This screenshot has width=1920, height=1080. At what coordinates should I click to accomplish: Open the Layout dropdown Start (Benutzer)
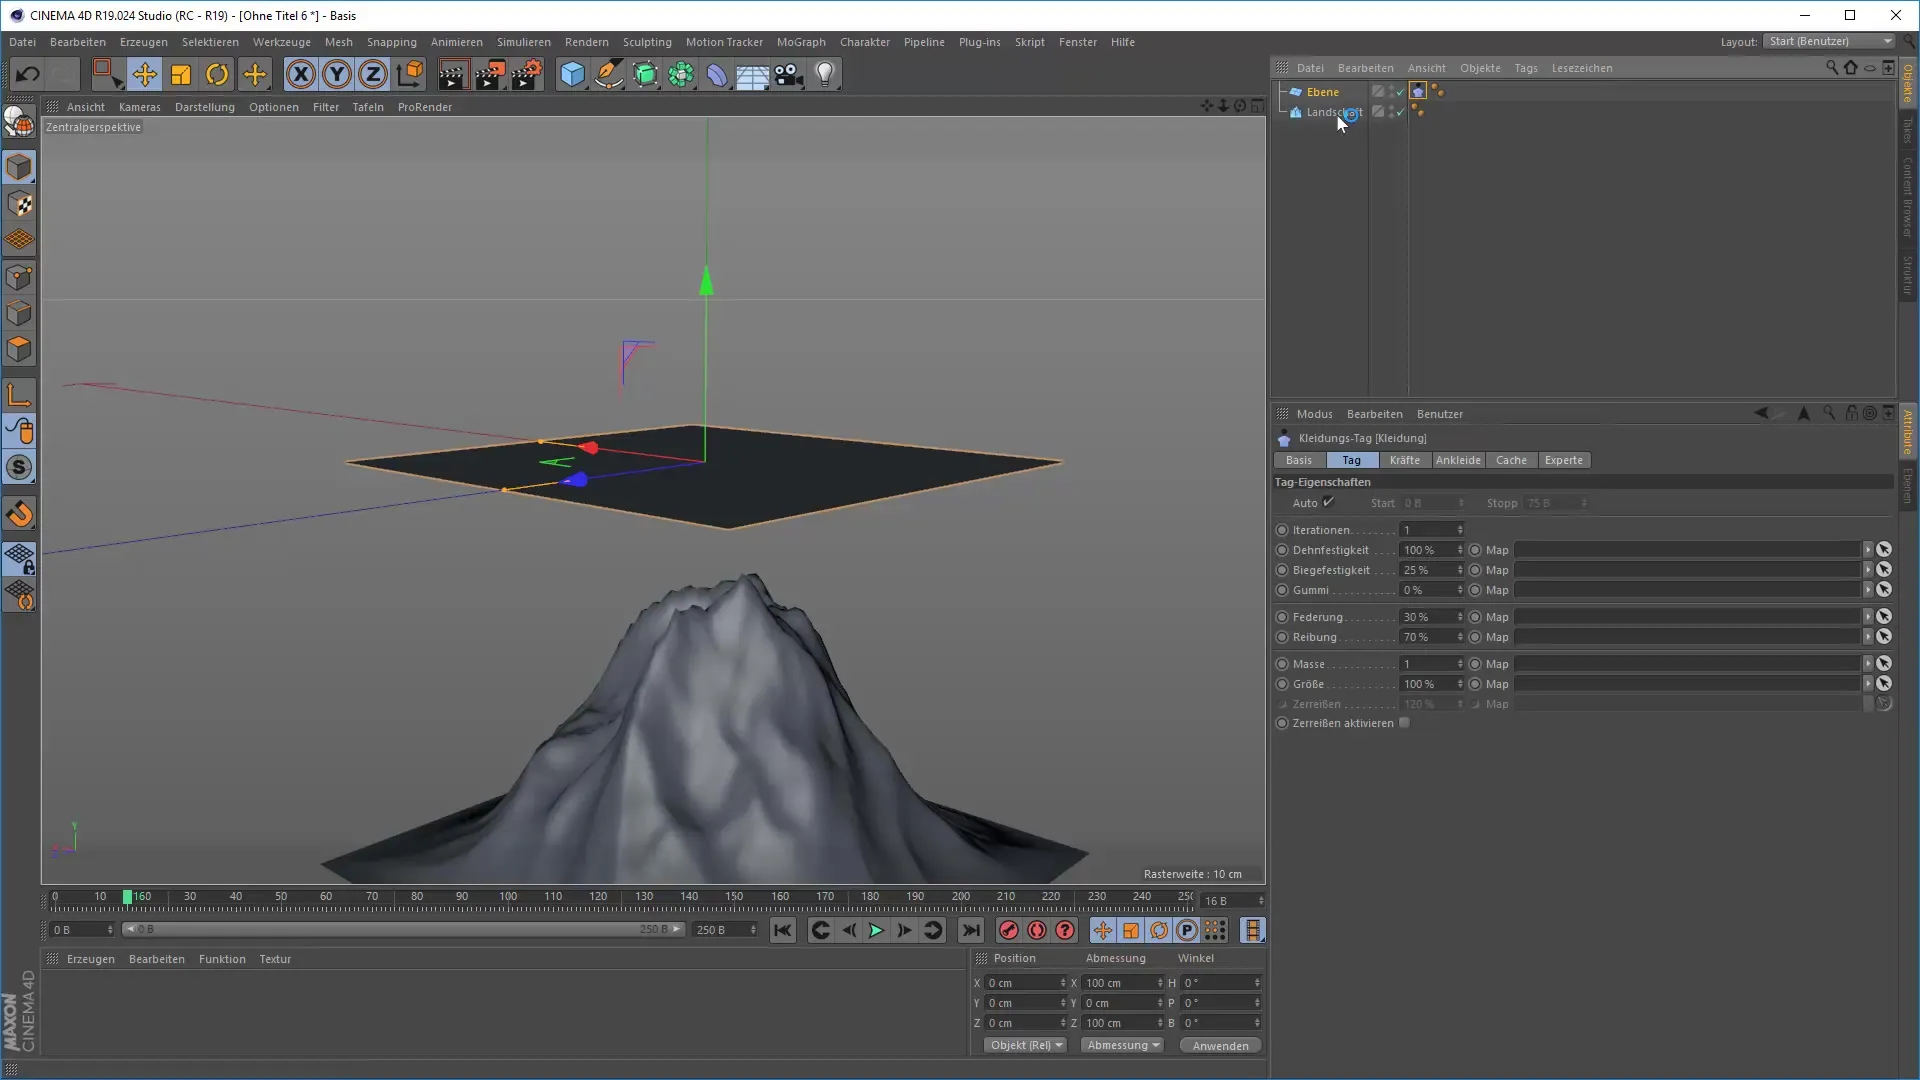click(1830, 41)
